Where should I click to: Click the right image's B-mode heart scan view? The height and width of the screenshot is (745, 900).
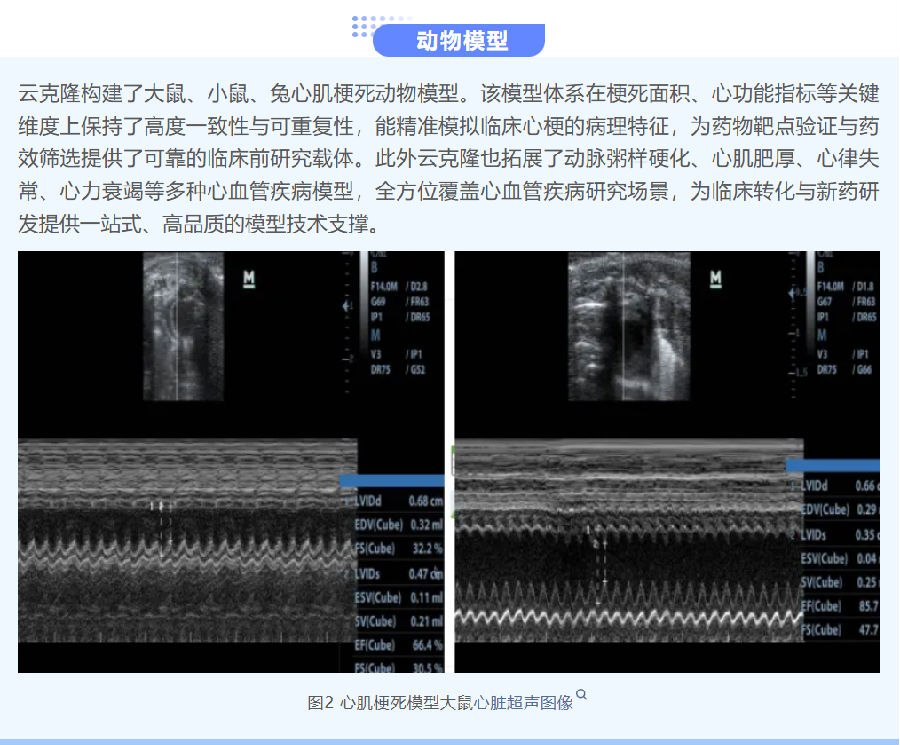pyautogui.click(x=629, y=327)
